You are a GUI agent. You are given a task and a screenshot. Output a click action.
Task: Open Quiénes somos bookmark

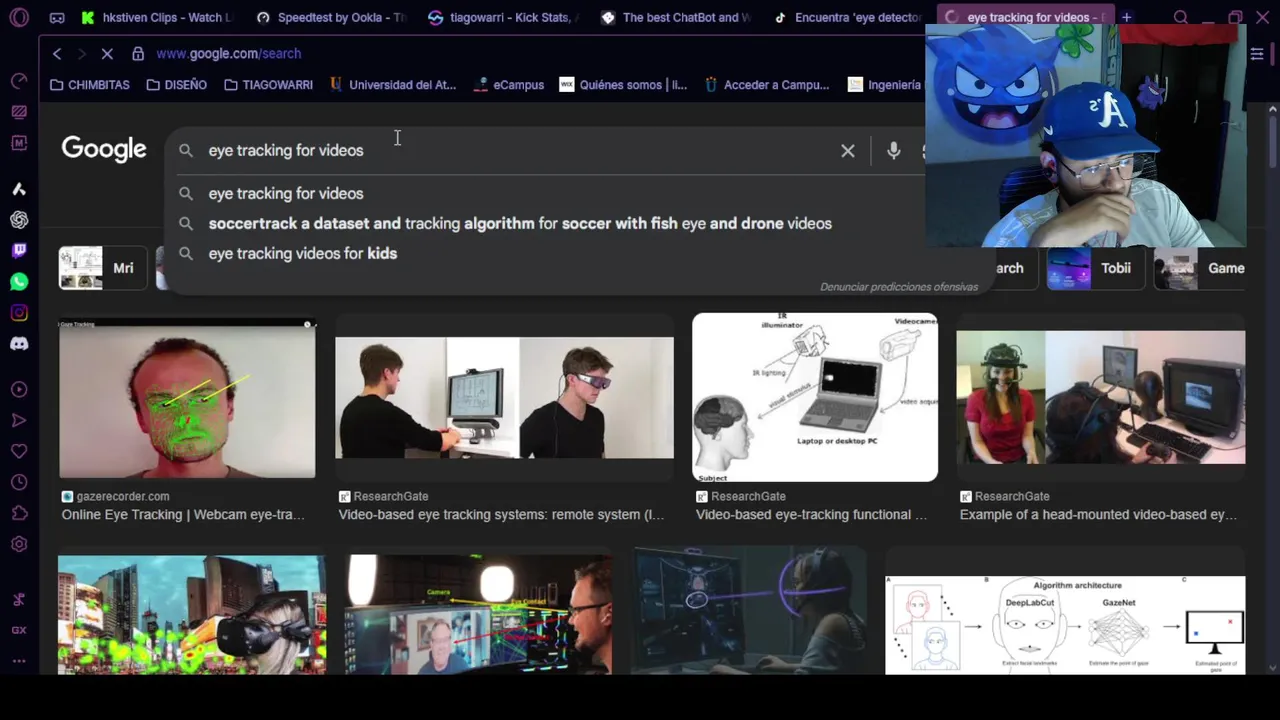(623, 85)
